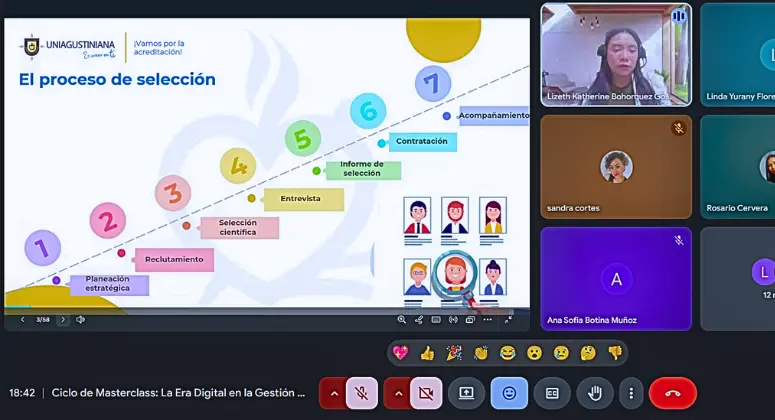Toggle closed captions
The width and height of the screenshot is (775, 420).
click(551, 393)
